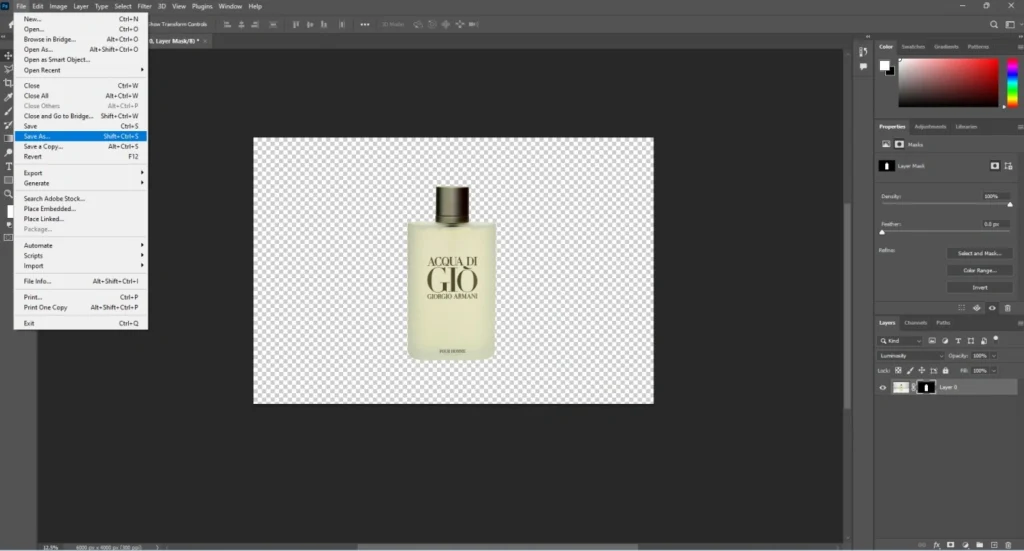Screen dimensions: 1024x551
Task: Toggle lock transparent pixels
Action: pos(898,371)
